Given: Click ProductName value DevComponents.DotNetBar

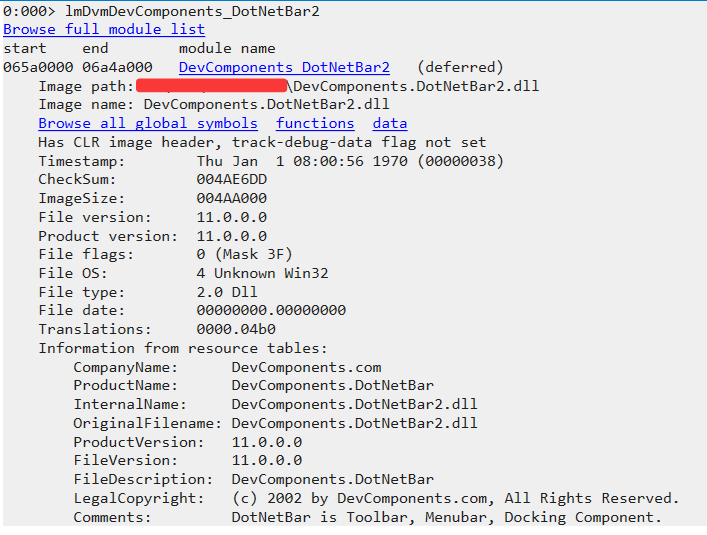Looking at the screenshot, I should click(x=333, y=386).
